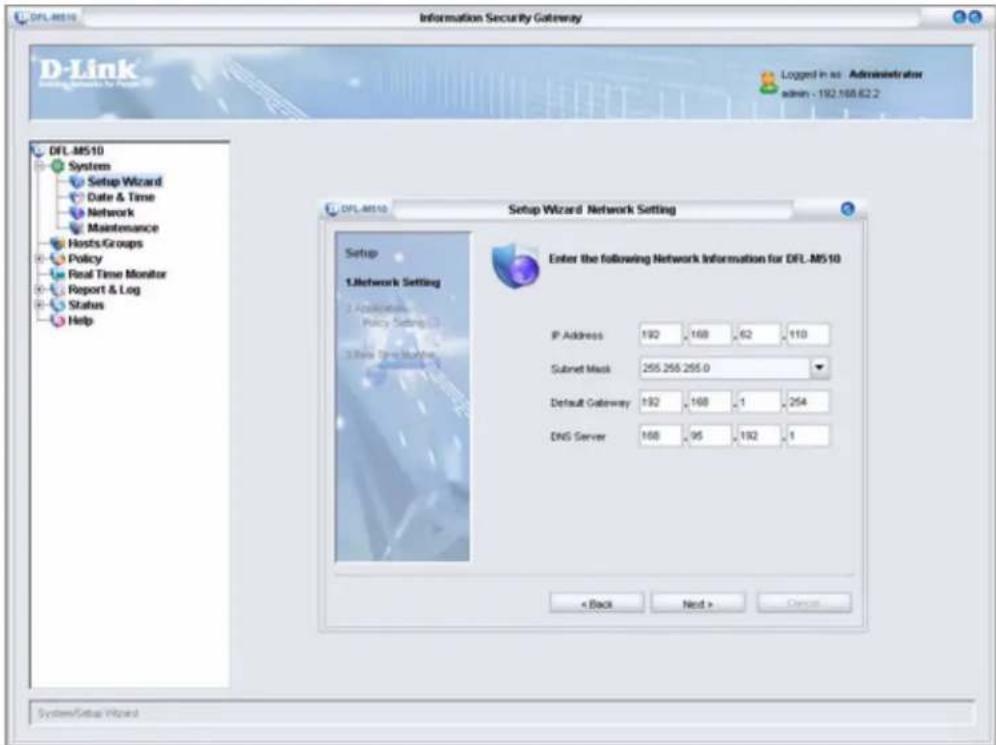Open the Network tree item

(x=111, y=213)
